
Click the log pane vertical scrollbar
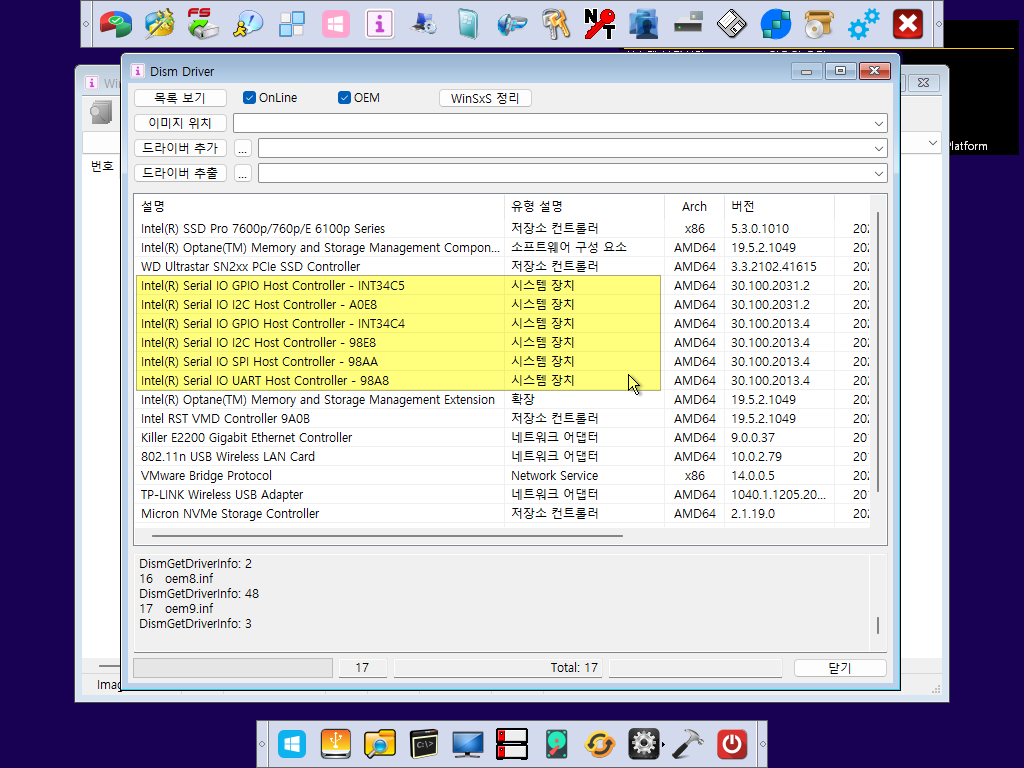(x=878, y=625)
